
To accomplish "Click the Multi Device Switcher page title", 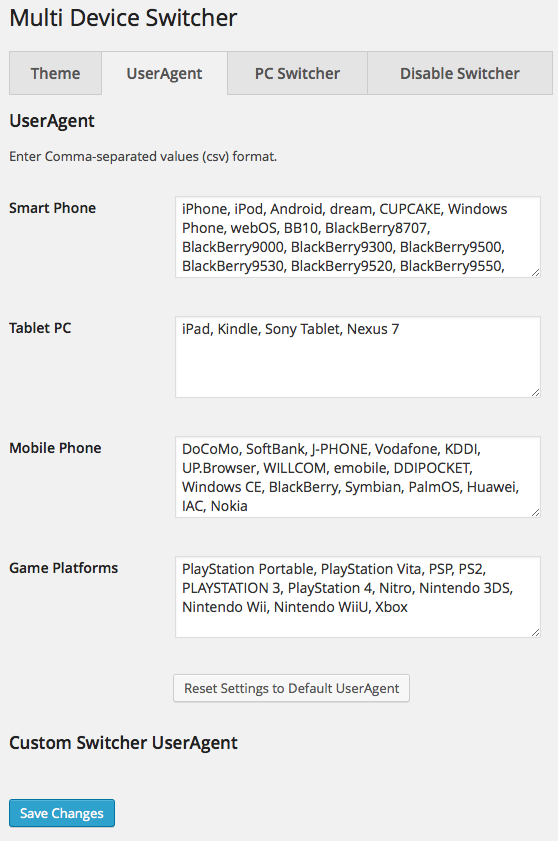I will tap(123, 18).
